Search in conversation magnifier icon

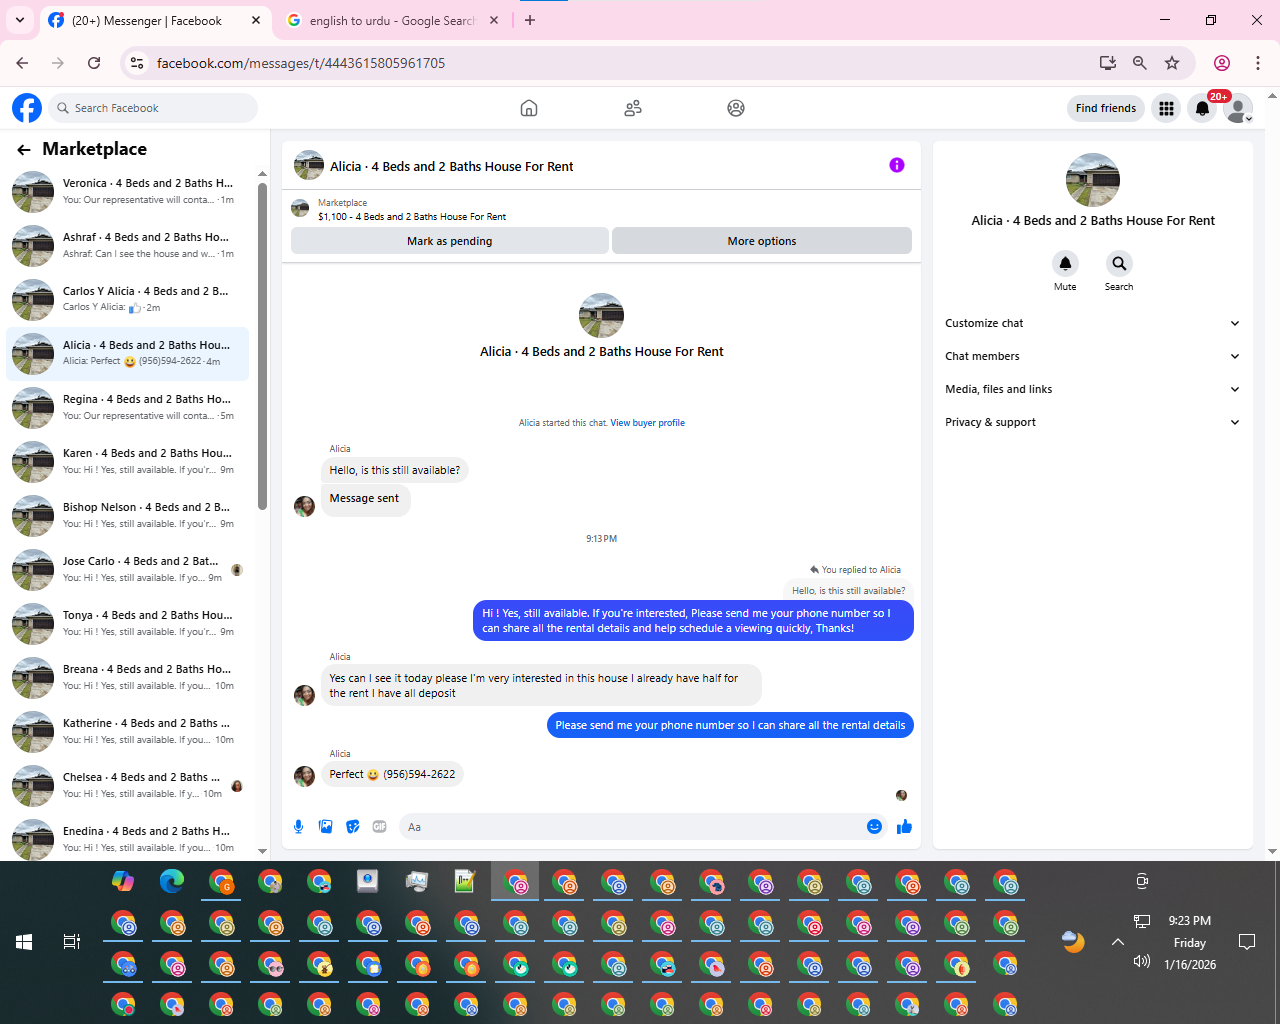click(1119, 263)
